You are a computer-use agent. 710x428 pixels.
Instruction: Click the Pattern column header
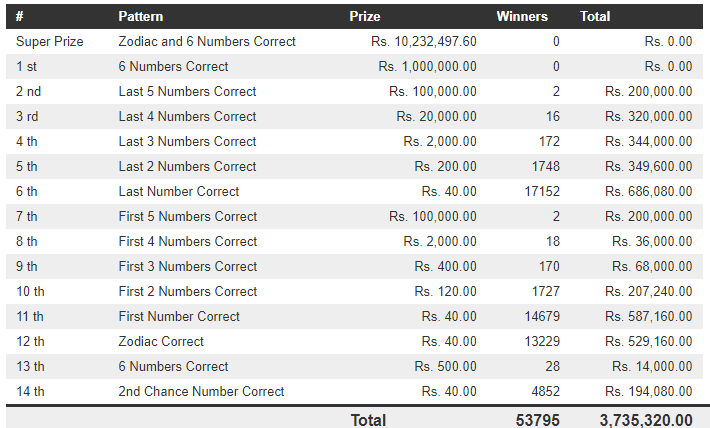click(140, 17)
